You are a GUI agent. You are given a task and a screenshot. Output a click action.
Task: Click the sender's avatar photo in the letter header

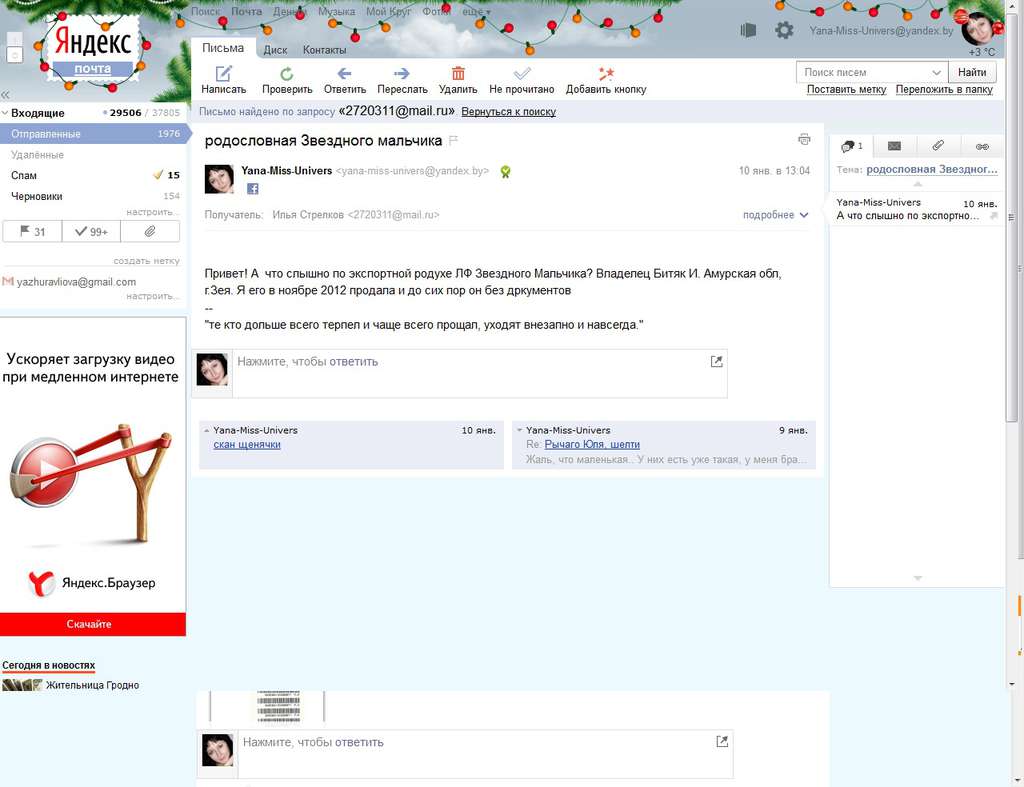click(x=219, y=179)
